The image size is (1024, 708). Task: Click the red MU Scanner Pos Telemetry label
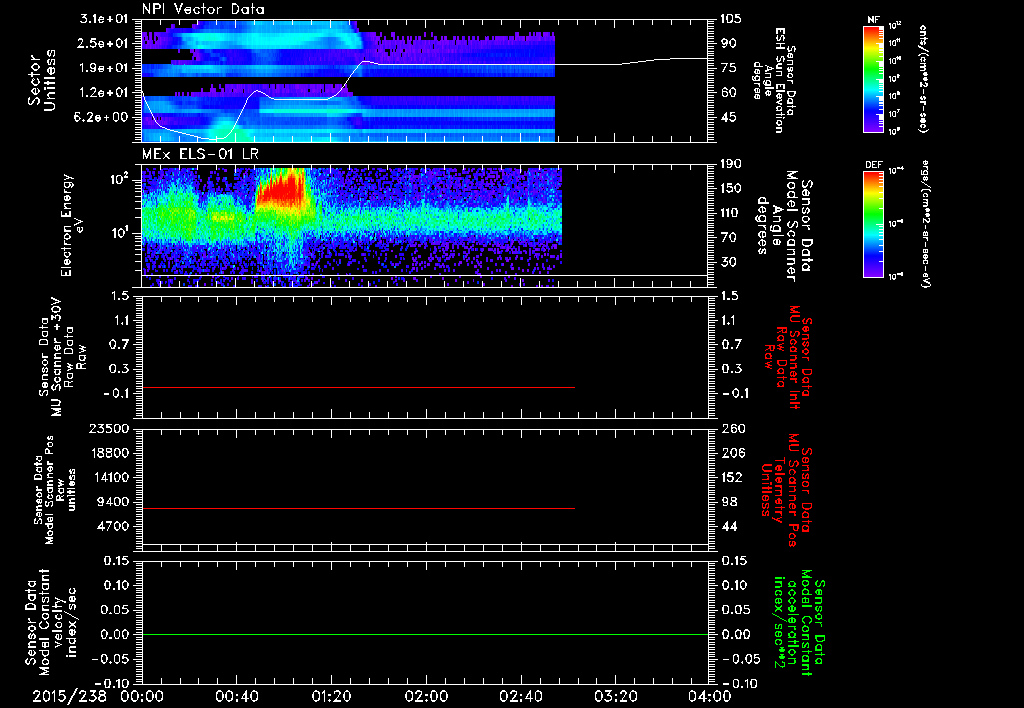tap(786, 490)
